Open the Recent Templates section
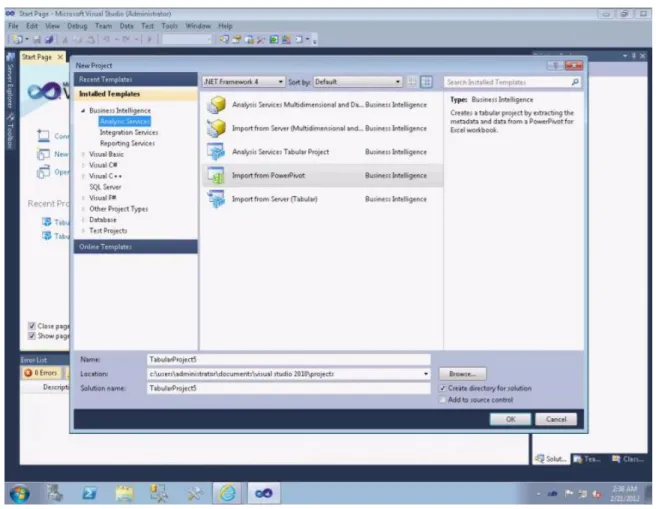The image size is (656, 509). [136, 79]
